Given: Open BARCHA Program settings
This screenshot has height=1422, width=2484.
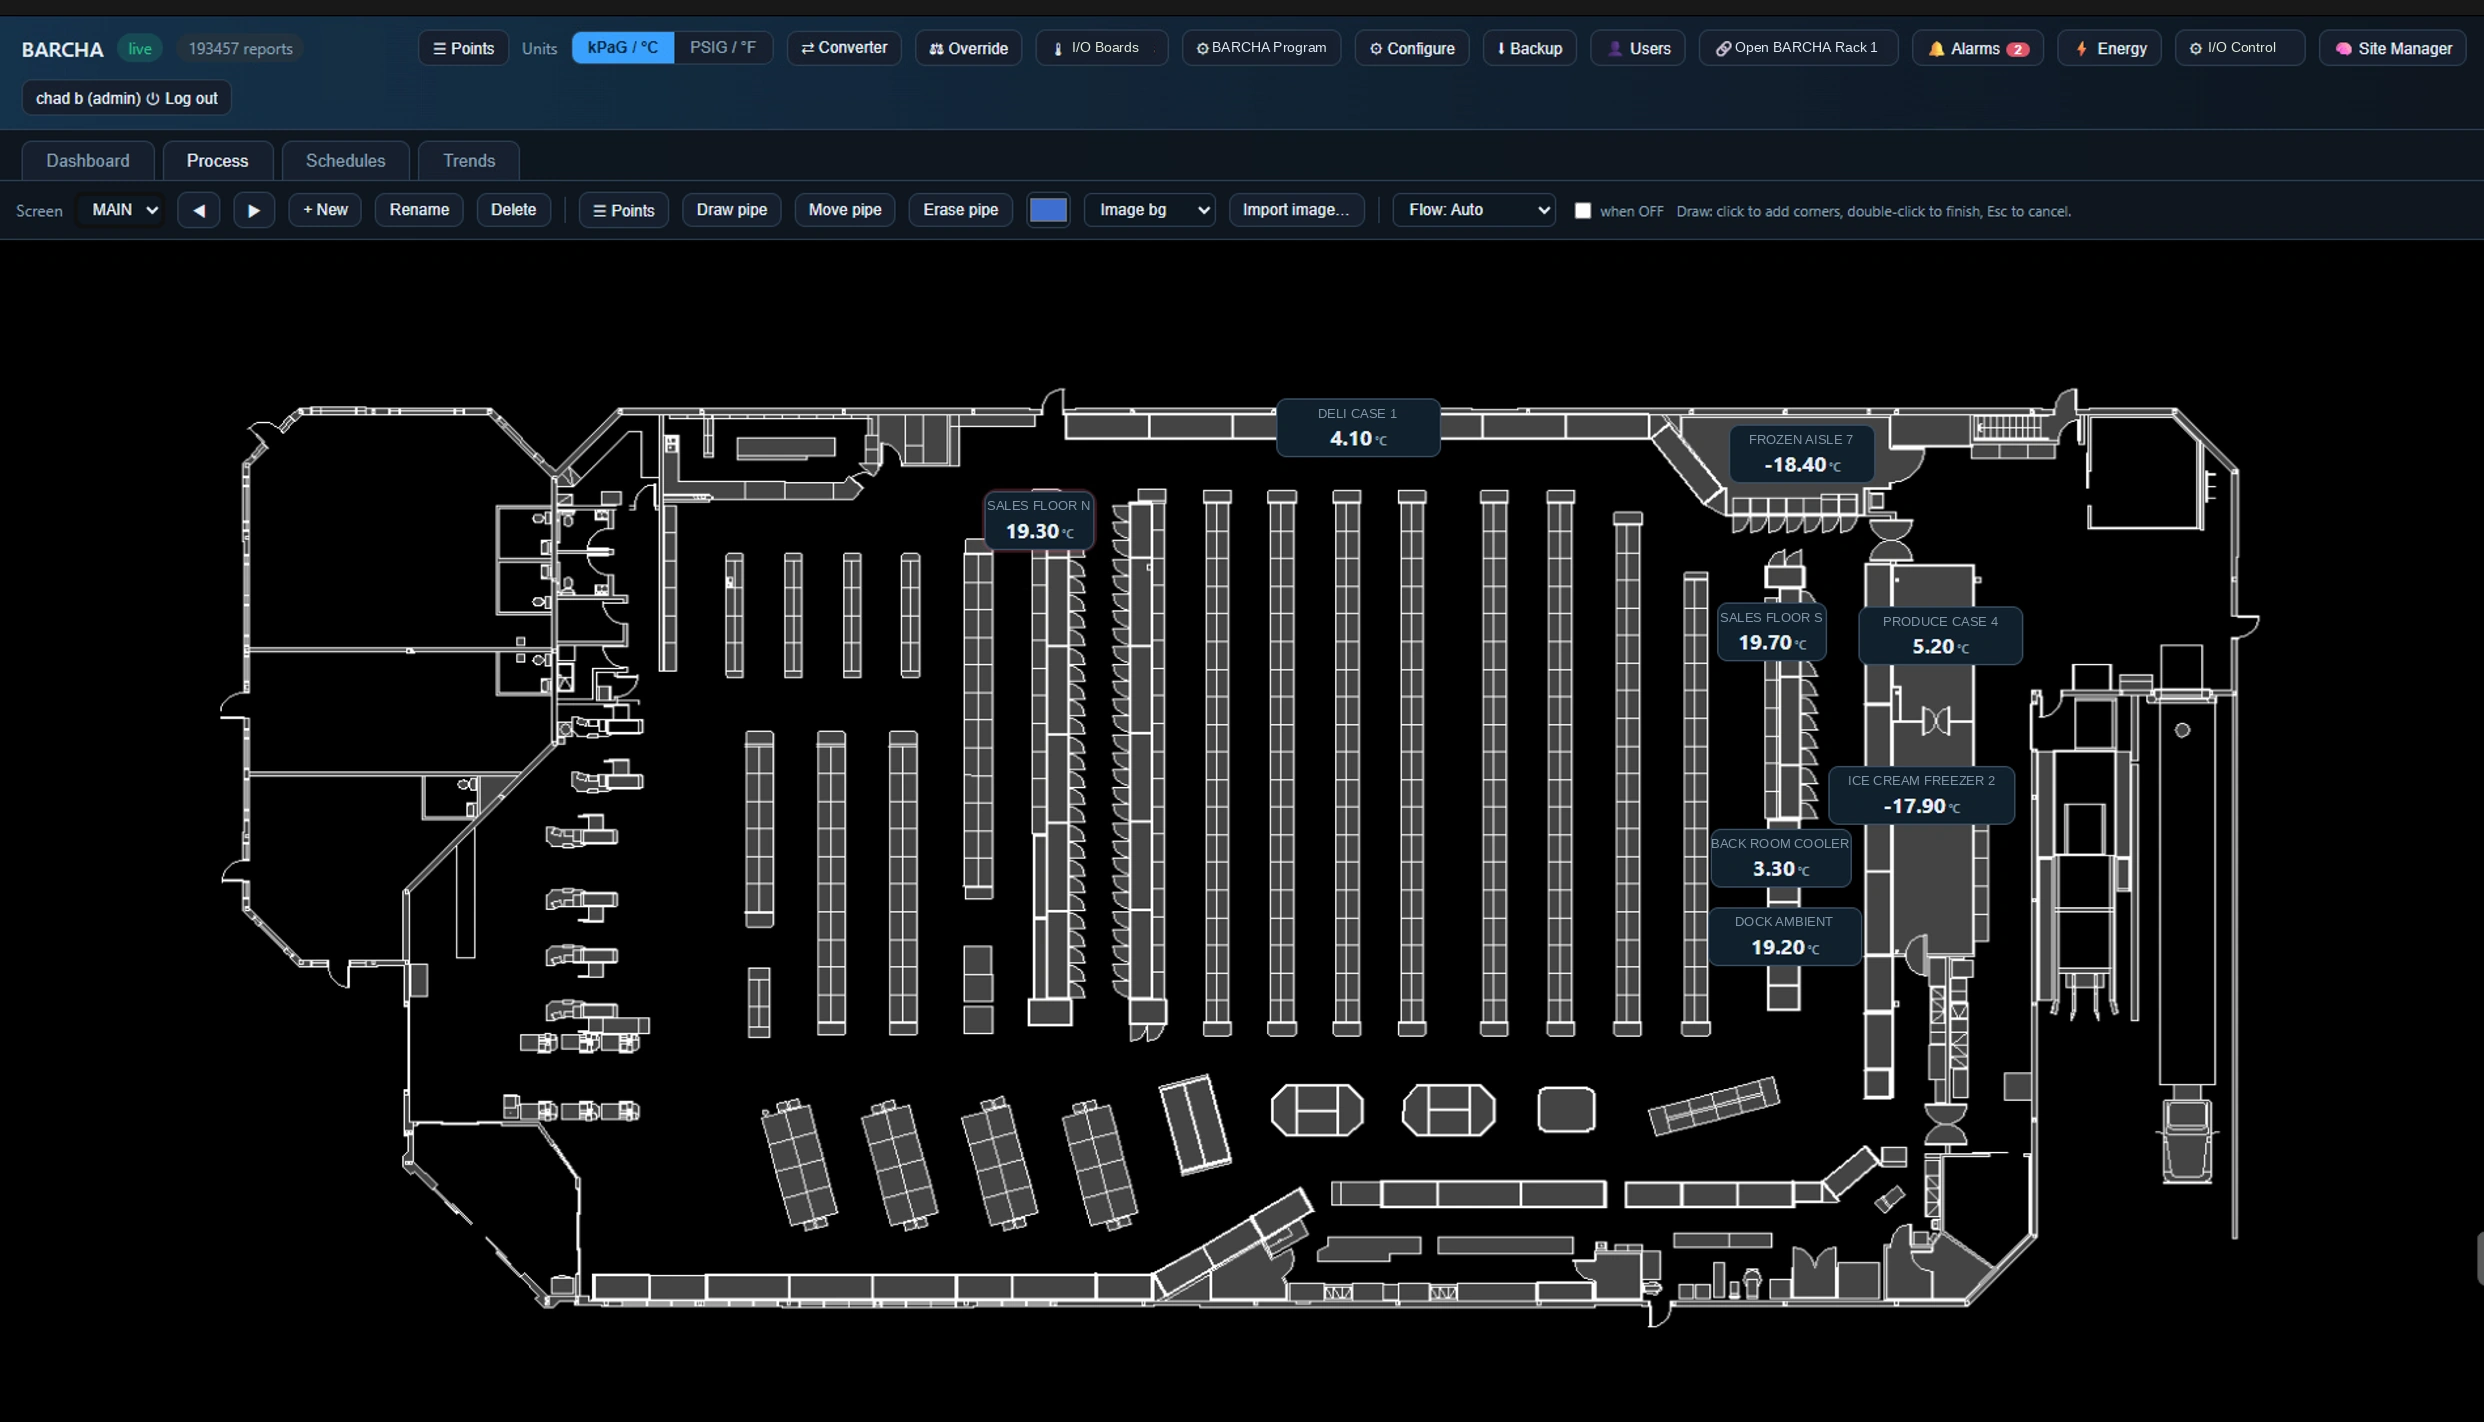Looking at the screenshot, I should (1261, 48).
